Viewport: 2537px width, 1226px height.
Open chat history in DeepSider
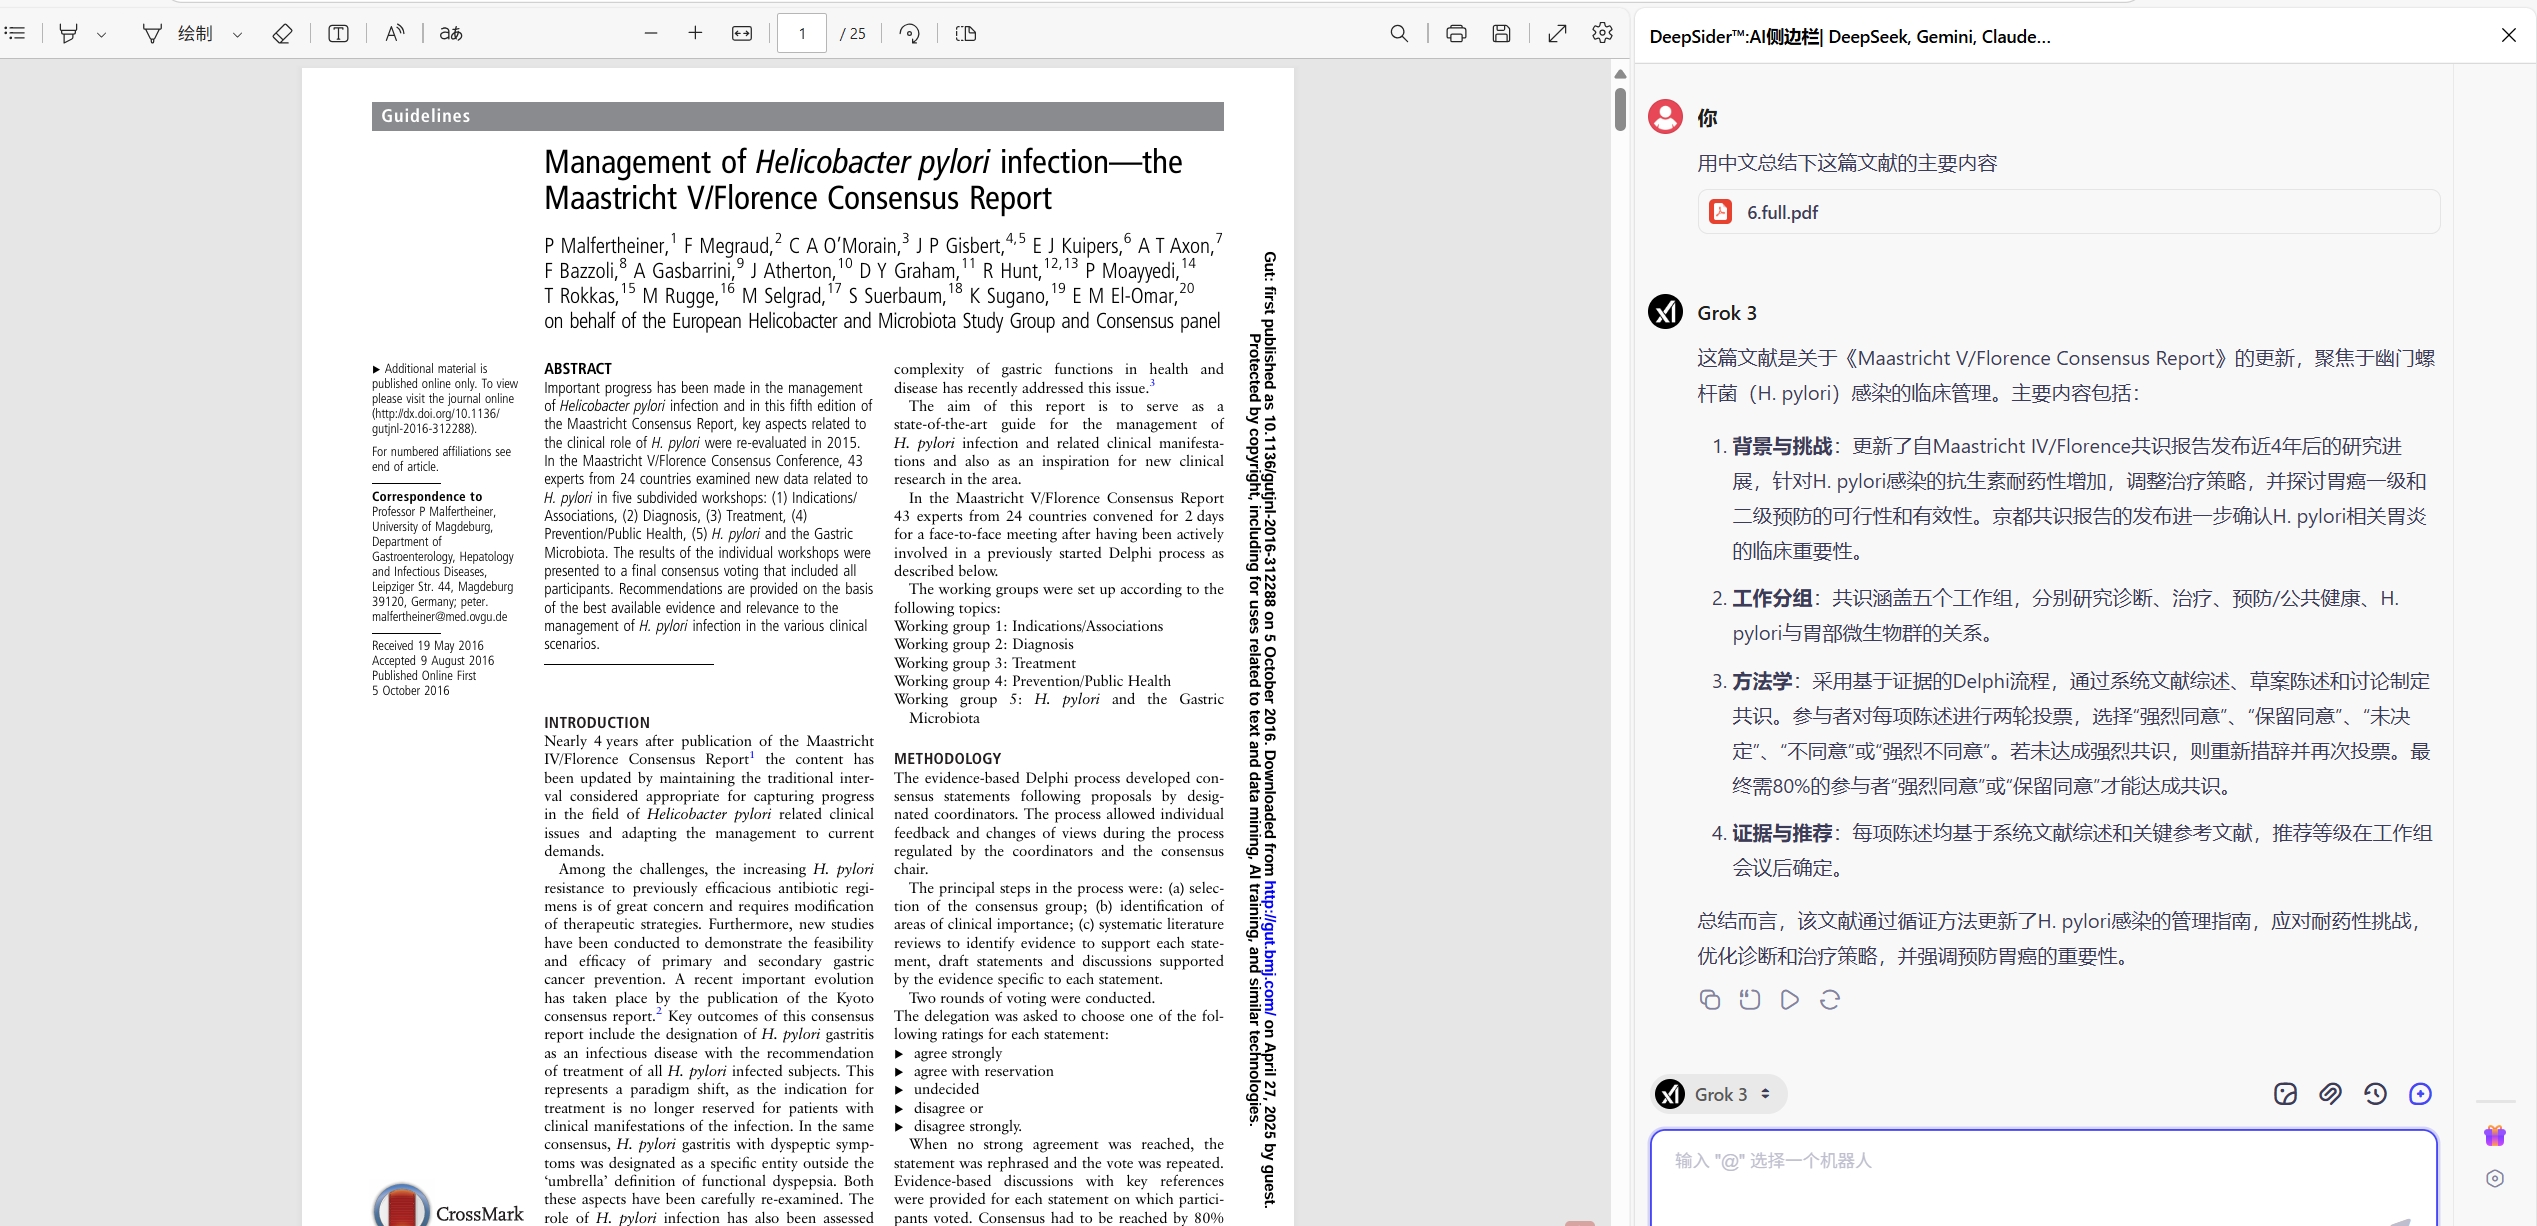pos(2375,1094)
